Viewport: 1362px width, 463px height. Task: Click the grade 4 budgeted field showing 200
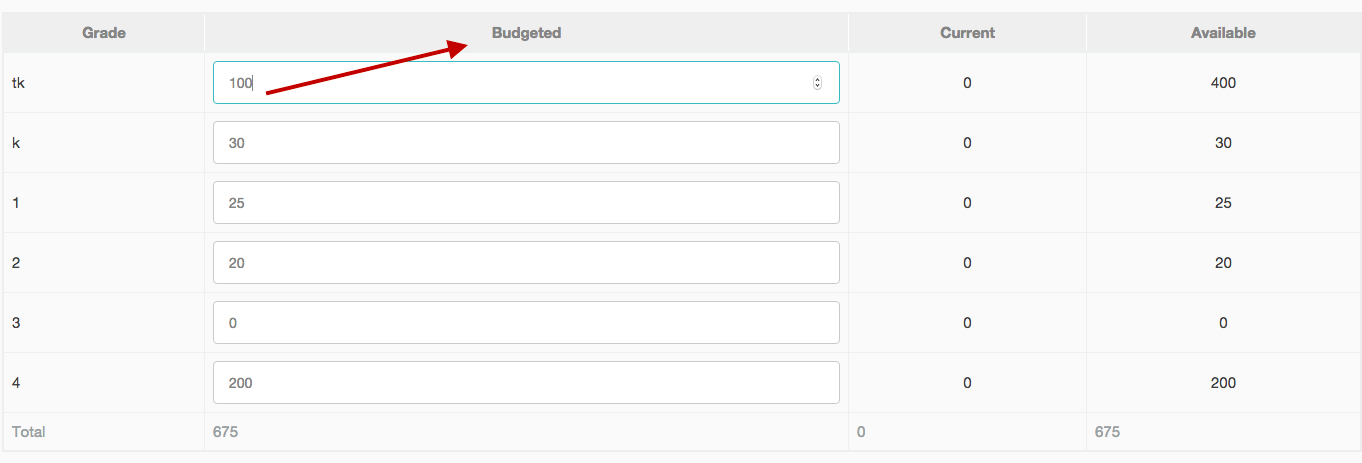click(x=526, y=383)
